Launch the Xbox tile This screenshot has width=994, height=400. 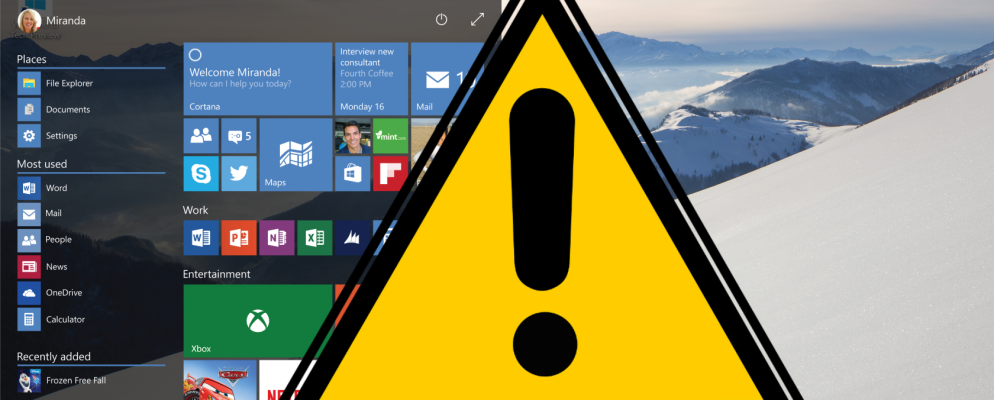click(x=257, y=321)
